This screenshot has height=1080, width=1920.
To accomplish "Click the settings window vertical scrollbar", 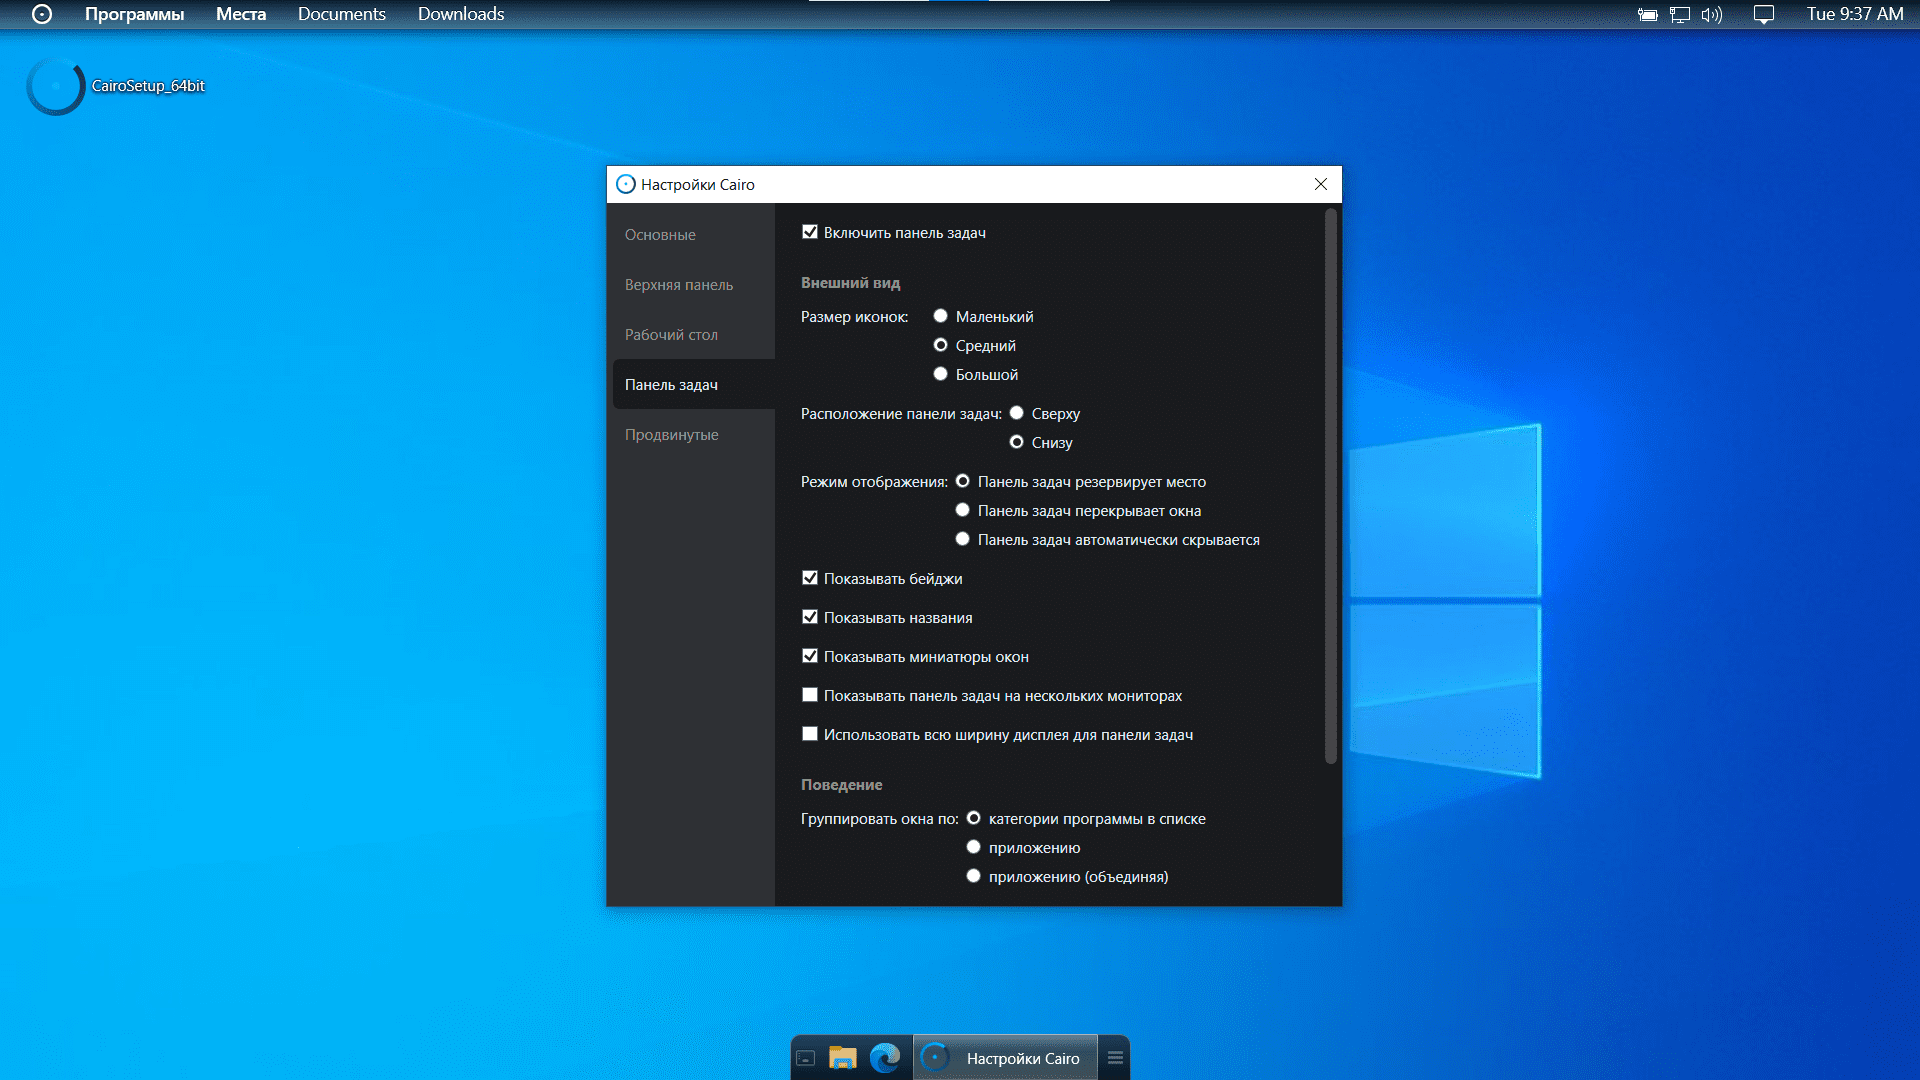I will coord(1330,486).
